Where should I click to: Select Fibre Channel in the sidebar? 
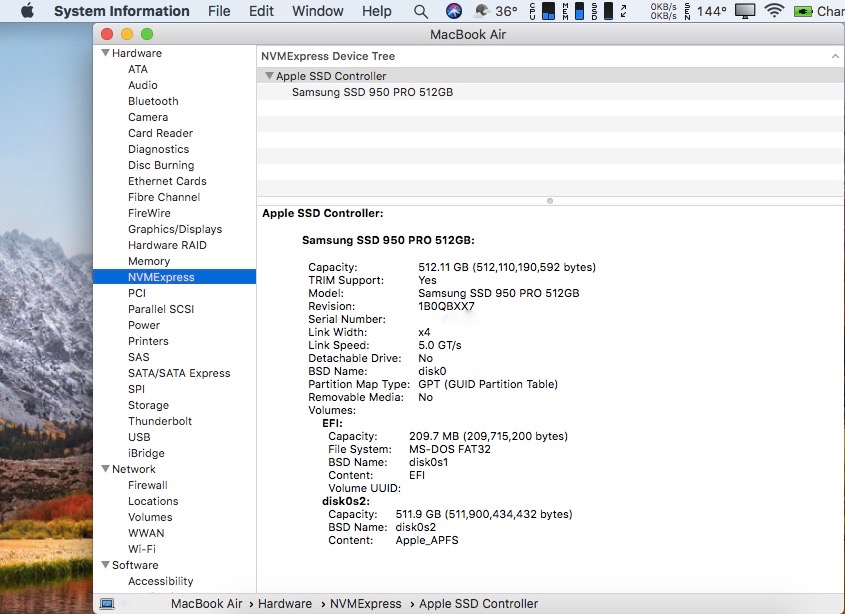click(164, 197)
